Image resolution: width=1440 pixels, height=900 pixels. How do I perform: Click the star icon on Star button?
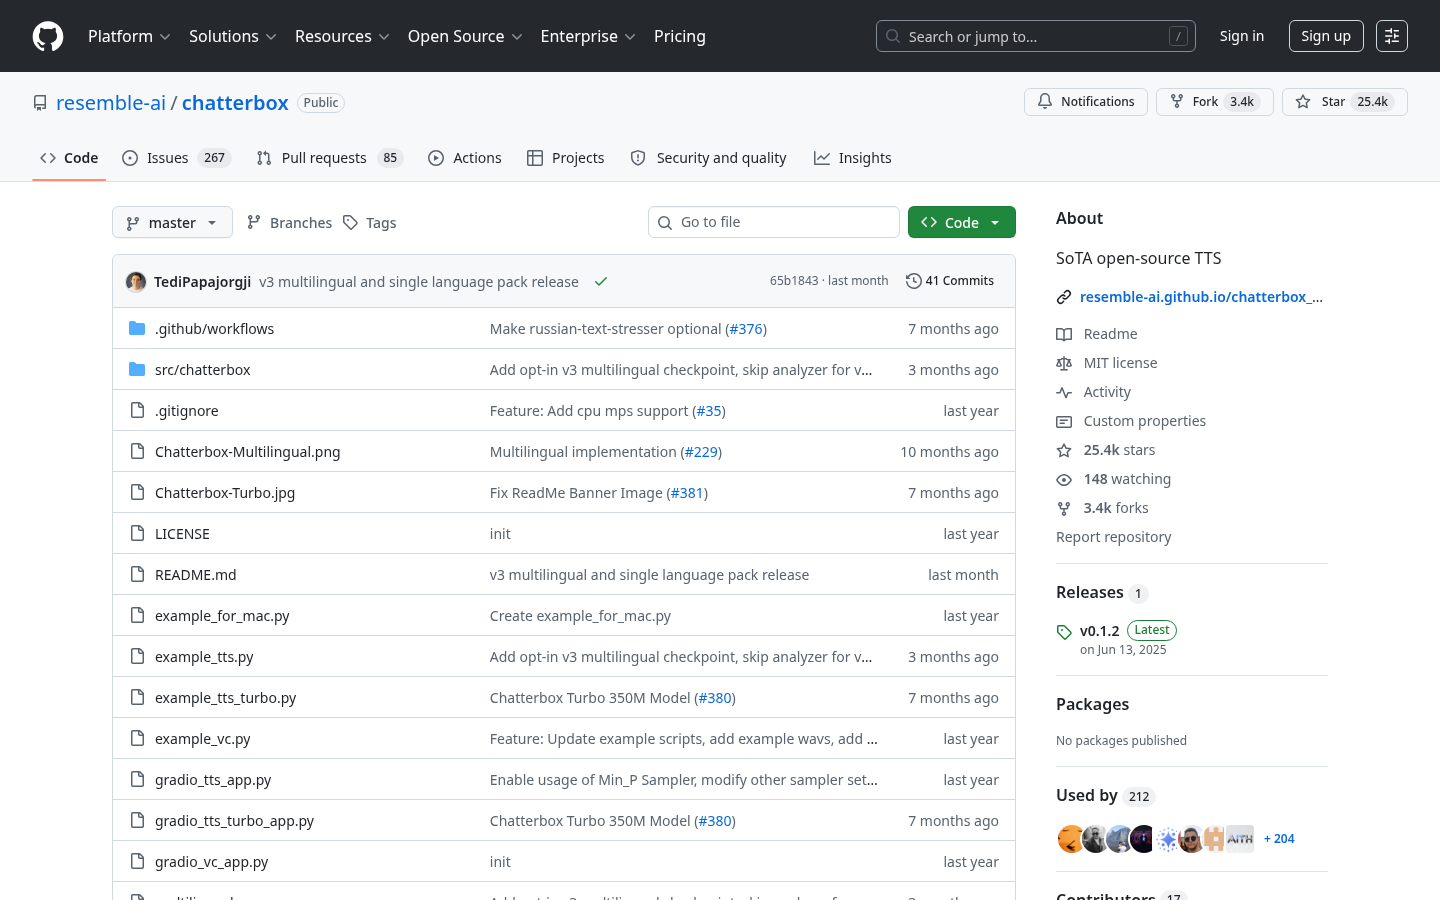(x=1303, y=102)
